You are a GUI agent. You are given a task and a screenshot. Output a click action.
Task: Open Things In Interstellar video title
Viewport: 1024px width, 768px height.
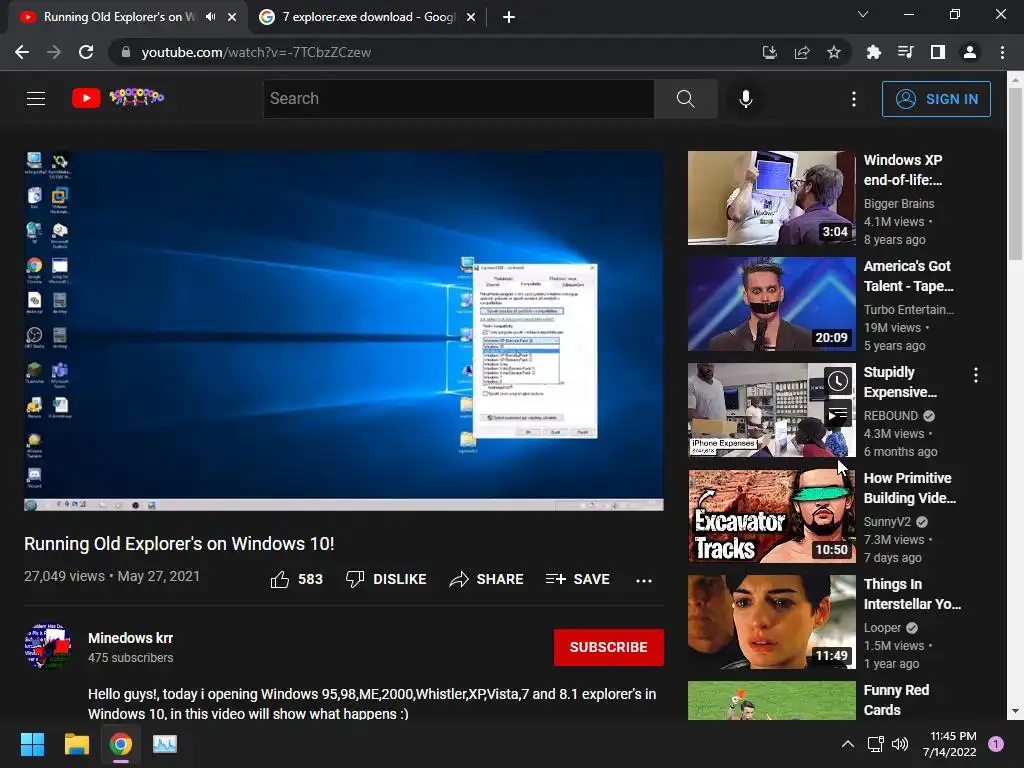point(912,594)
